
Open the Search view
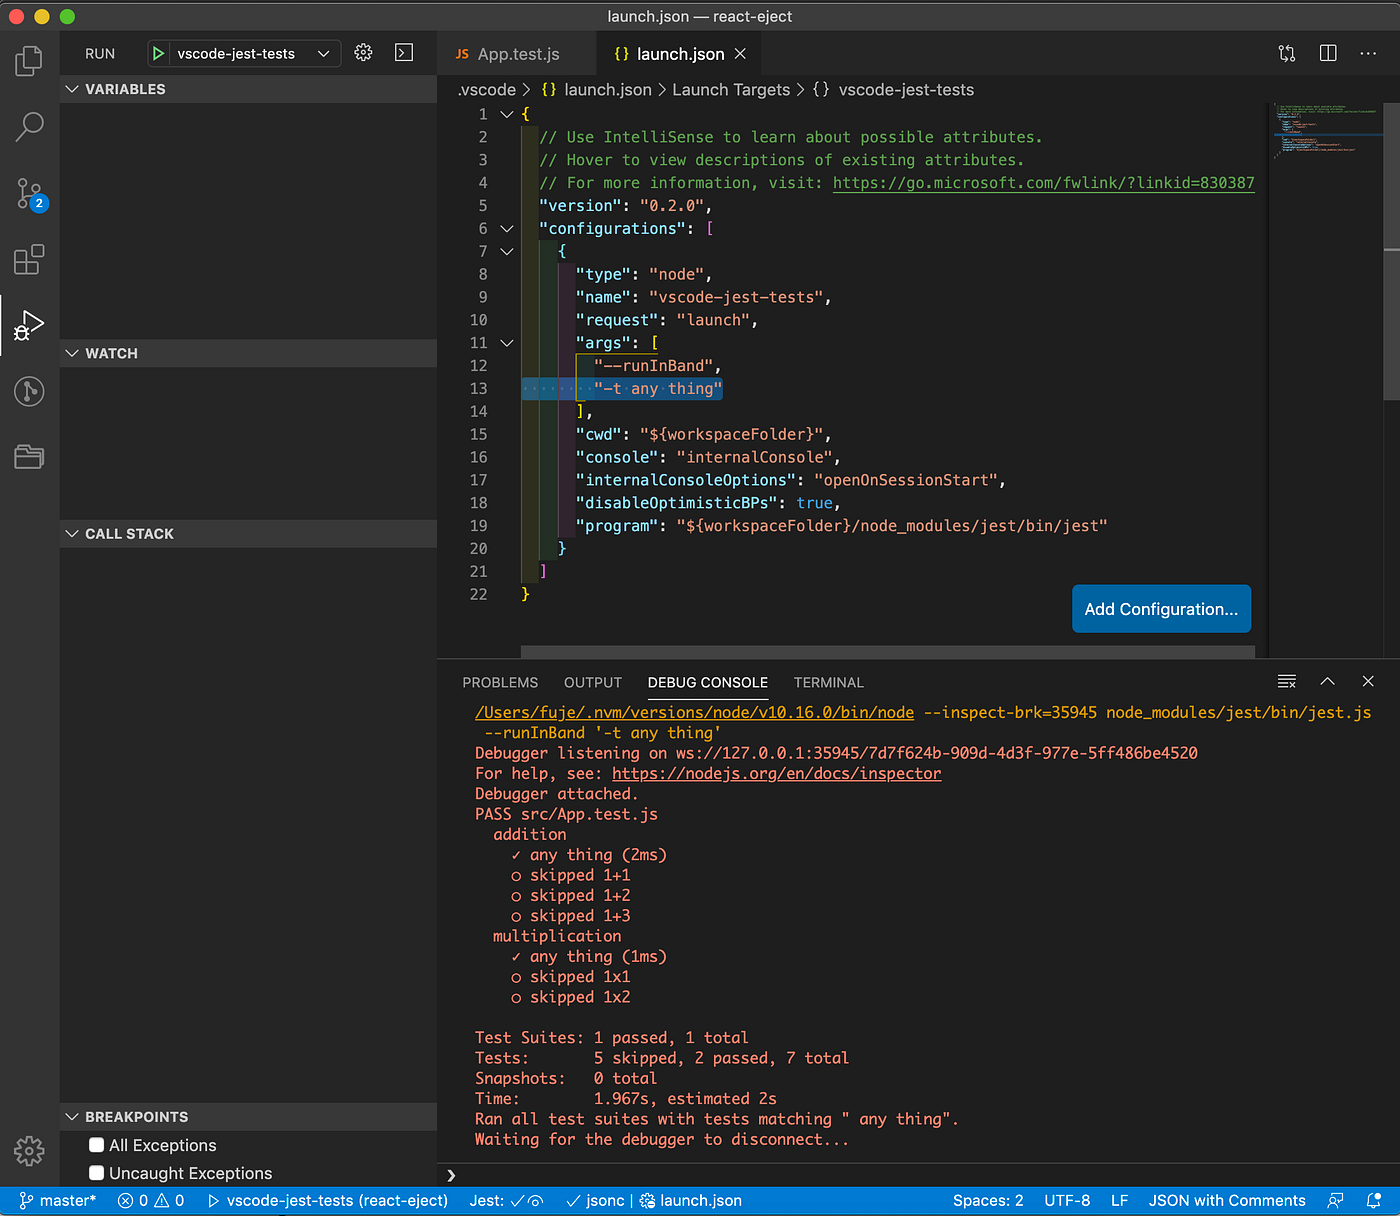tap(28, 127)
